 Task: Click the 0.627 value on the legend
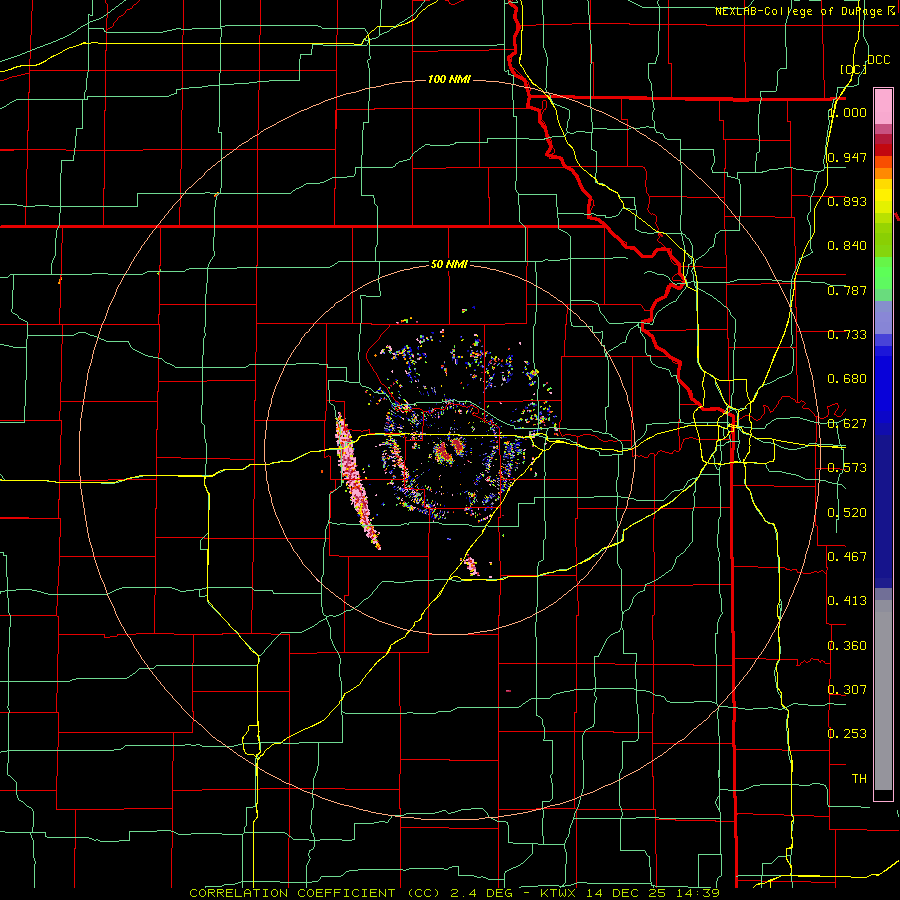coord(847,424)
